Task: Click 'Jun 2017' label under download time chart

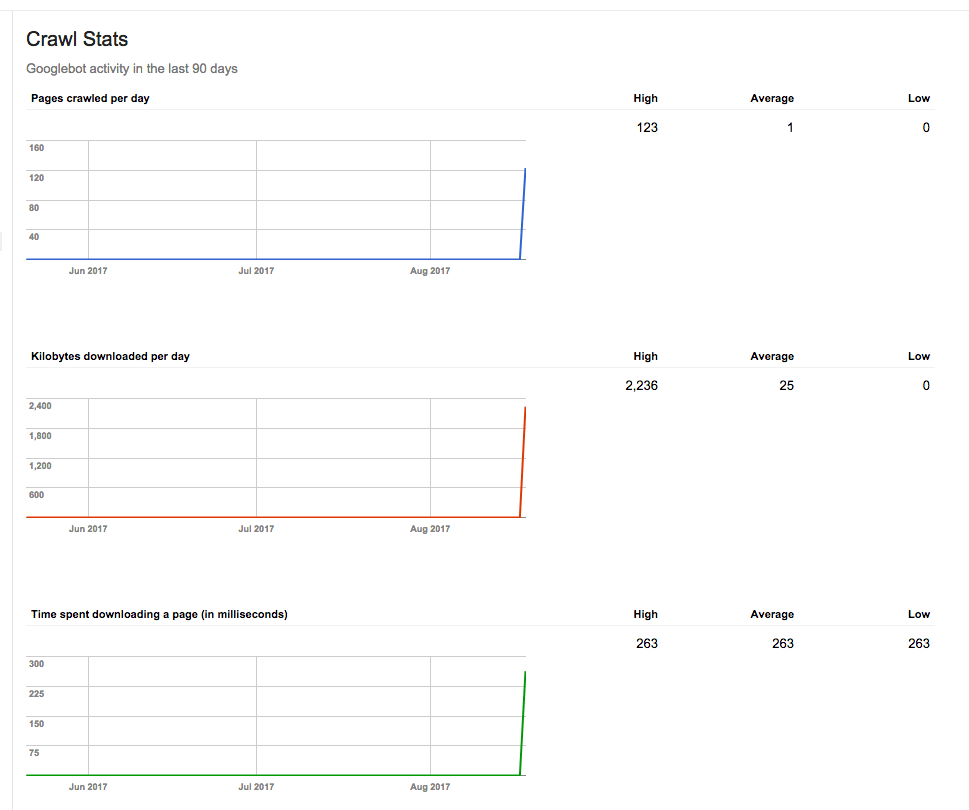Action: click(88, 787)
